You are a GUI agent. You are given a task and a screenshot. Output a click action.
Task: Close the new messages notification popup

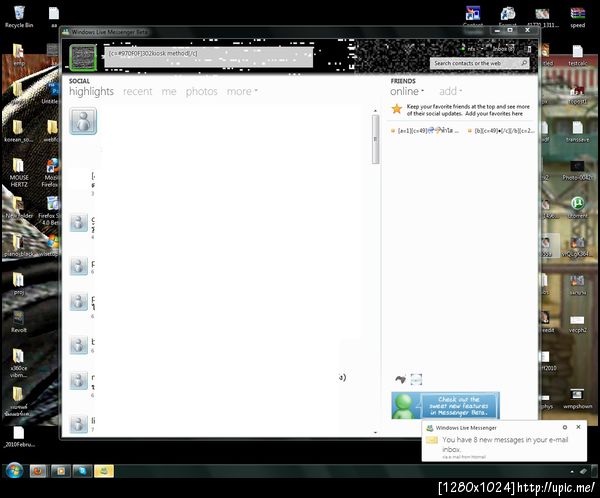578,427
